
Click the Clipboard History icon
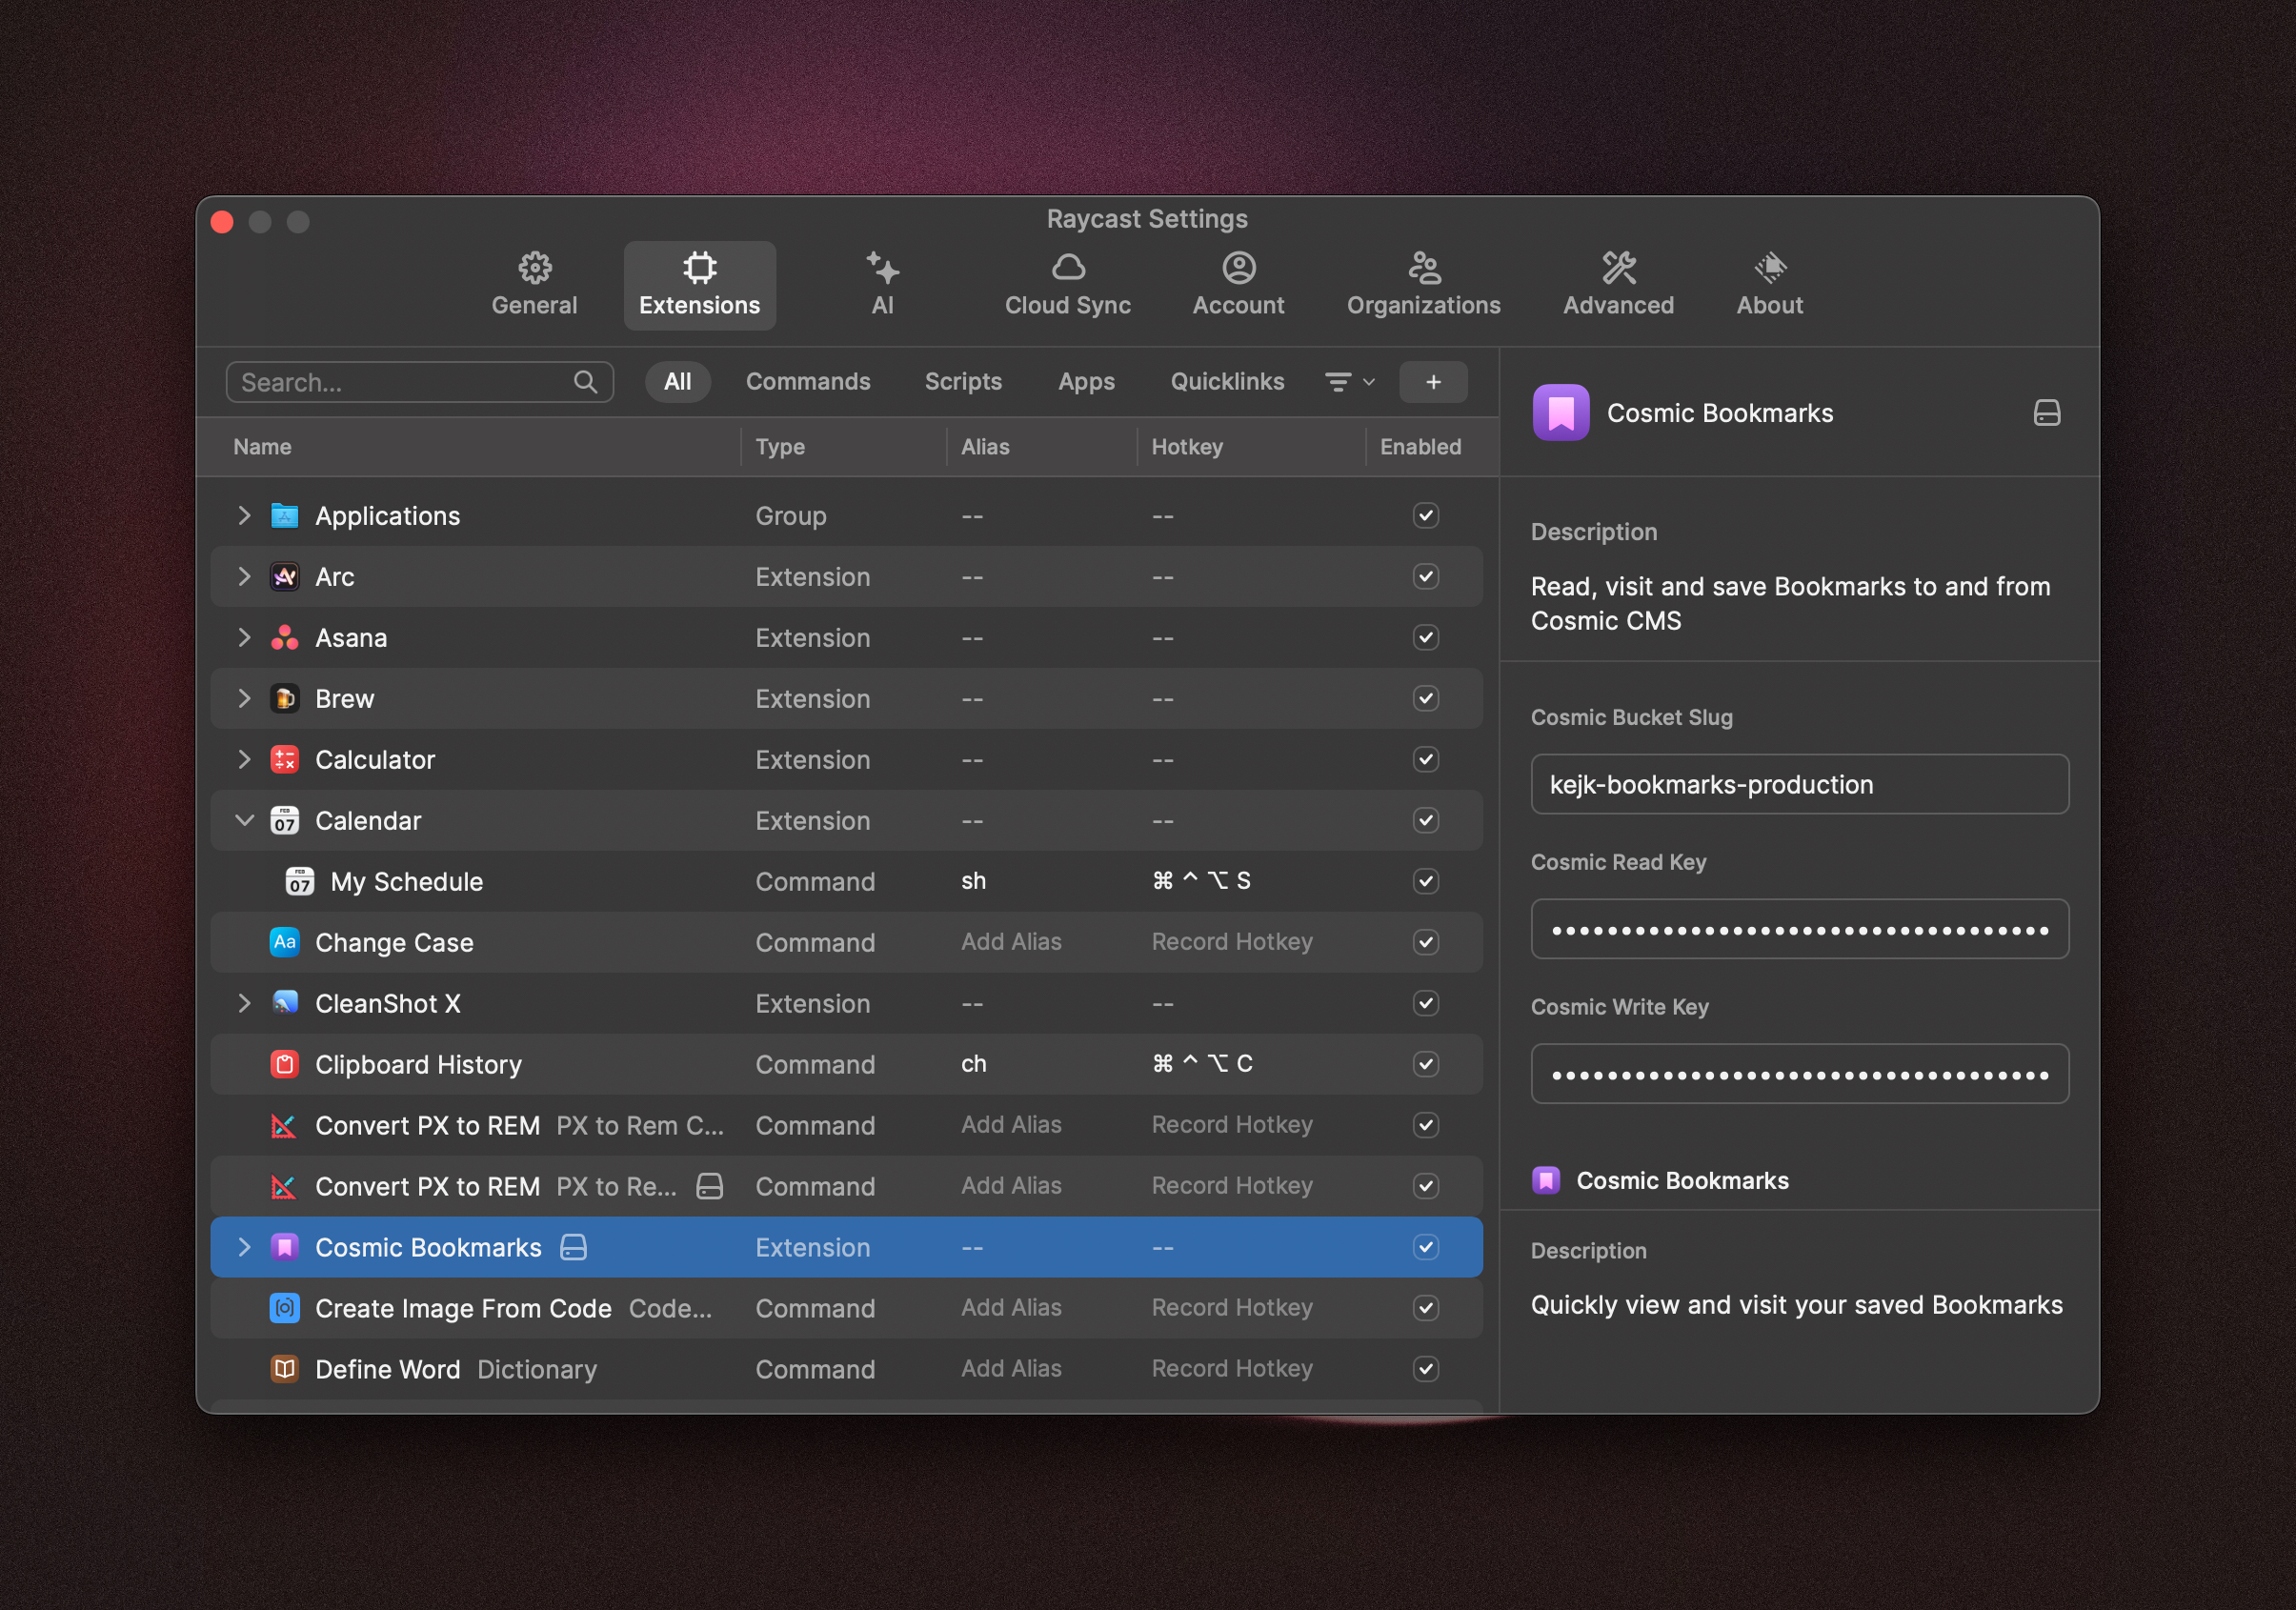(x=285, y=1064)
